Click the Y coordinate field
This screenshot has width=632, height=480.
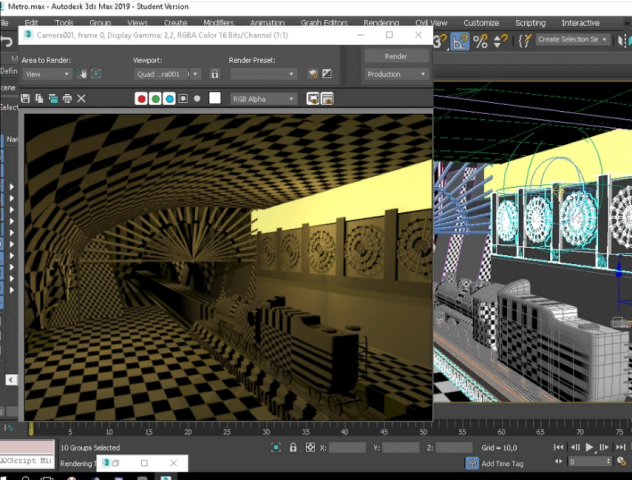(x=401, y=448)
